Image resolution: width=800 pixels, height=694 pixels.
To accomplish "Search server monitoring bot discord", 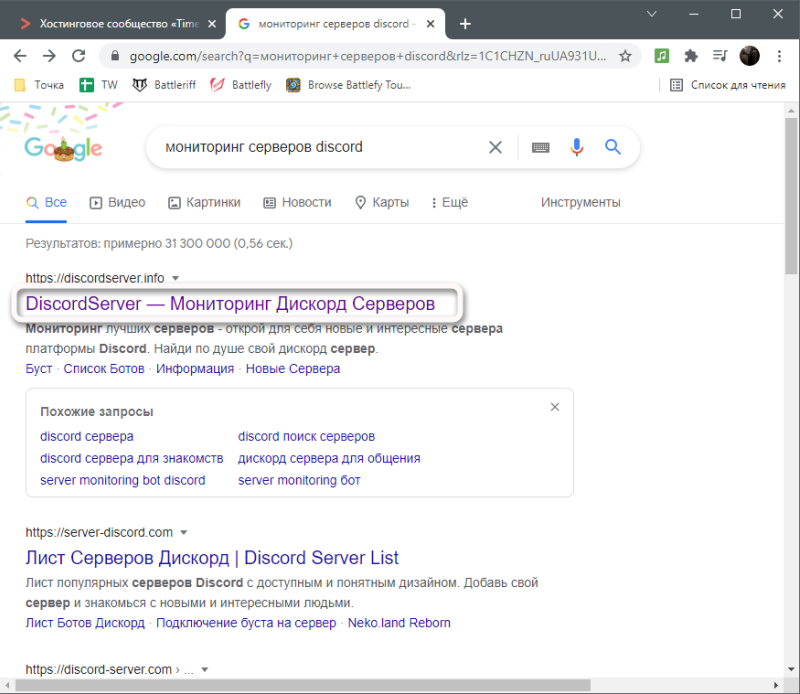I will (122, 481).
